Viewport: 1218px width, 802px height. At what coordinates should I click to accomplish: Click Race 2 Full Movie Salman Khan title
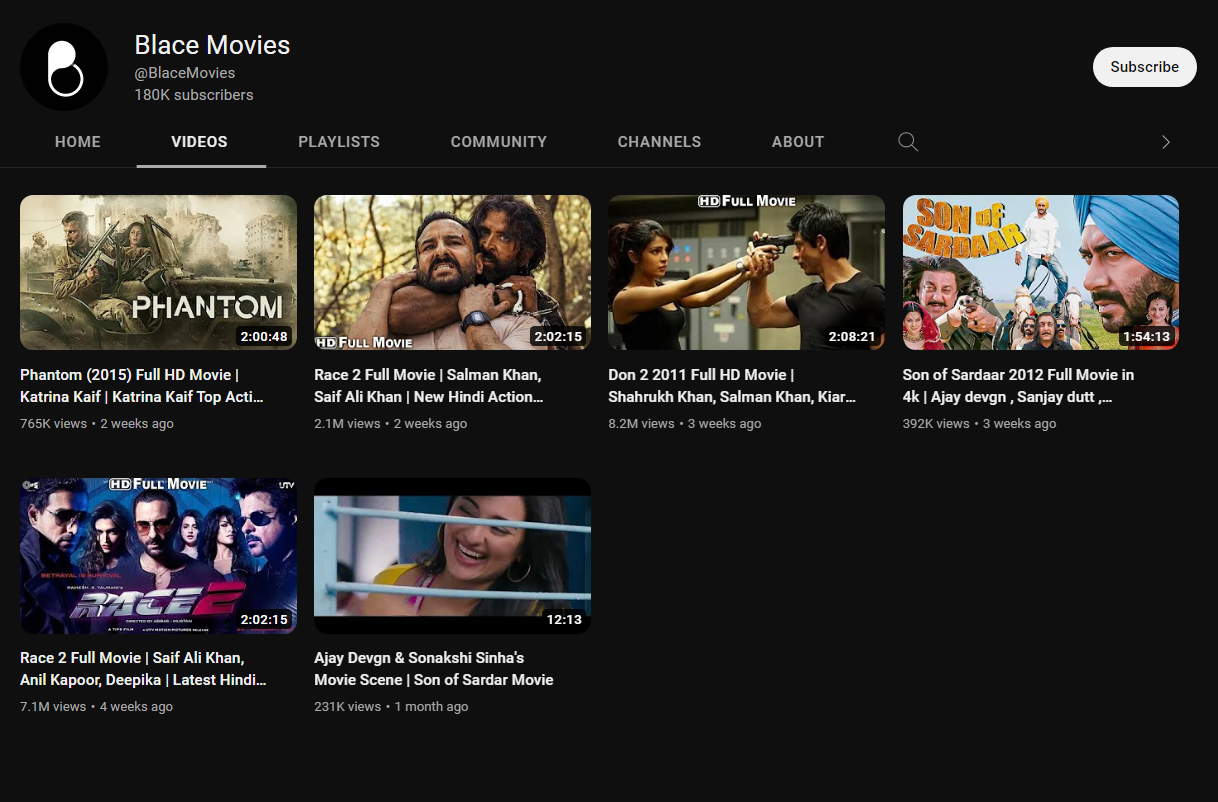click(x=430, y=386)
